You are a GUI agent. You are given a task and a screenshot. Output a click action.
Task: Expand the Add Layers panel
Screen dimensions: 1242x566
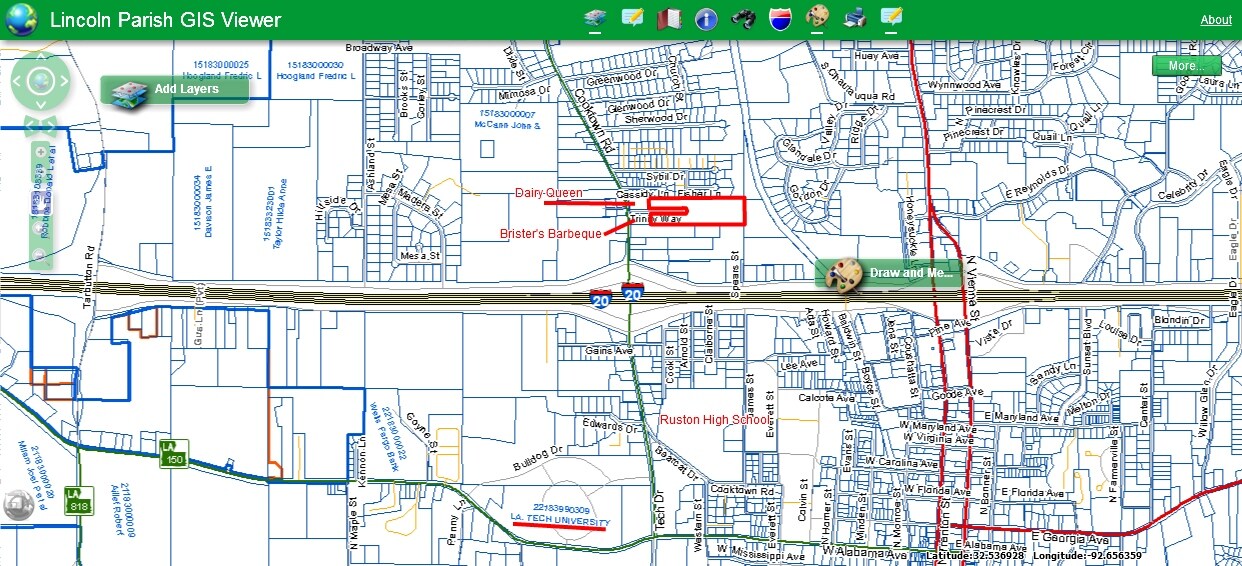(174, 90)
